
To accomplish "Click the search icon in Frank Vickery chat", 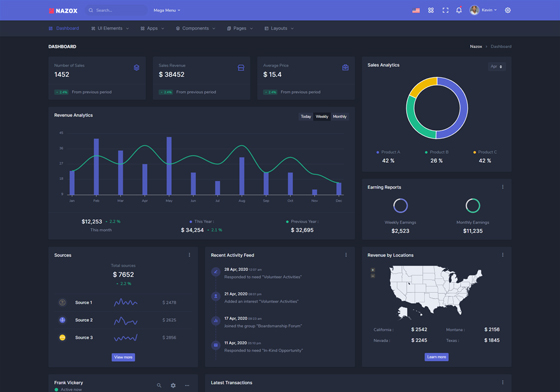I will pyautogui.click(x=159, y=385).
